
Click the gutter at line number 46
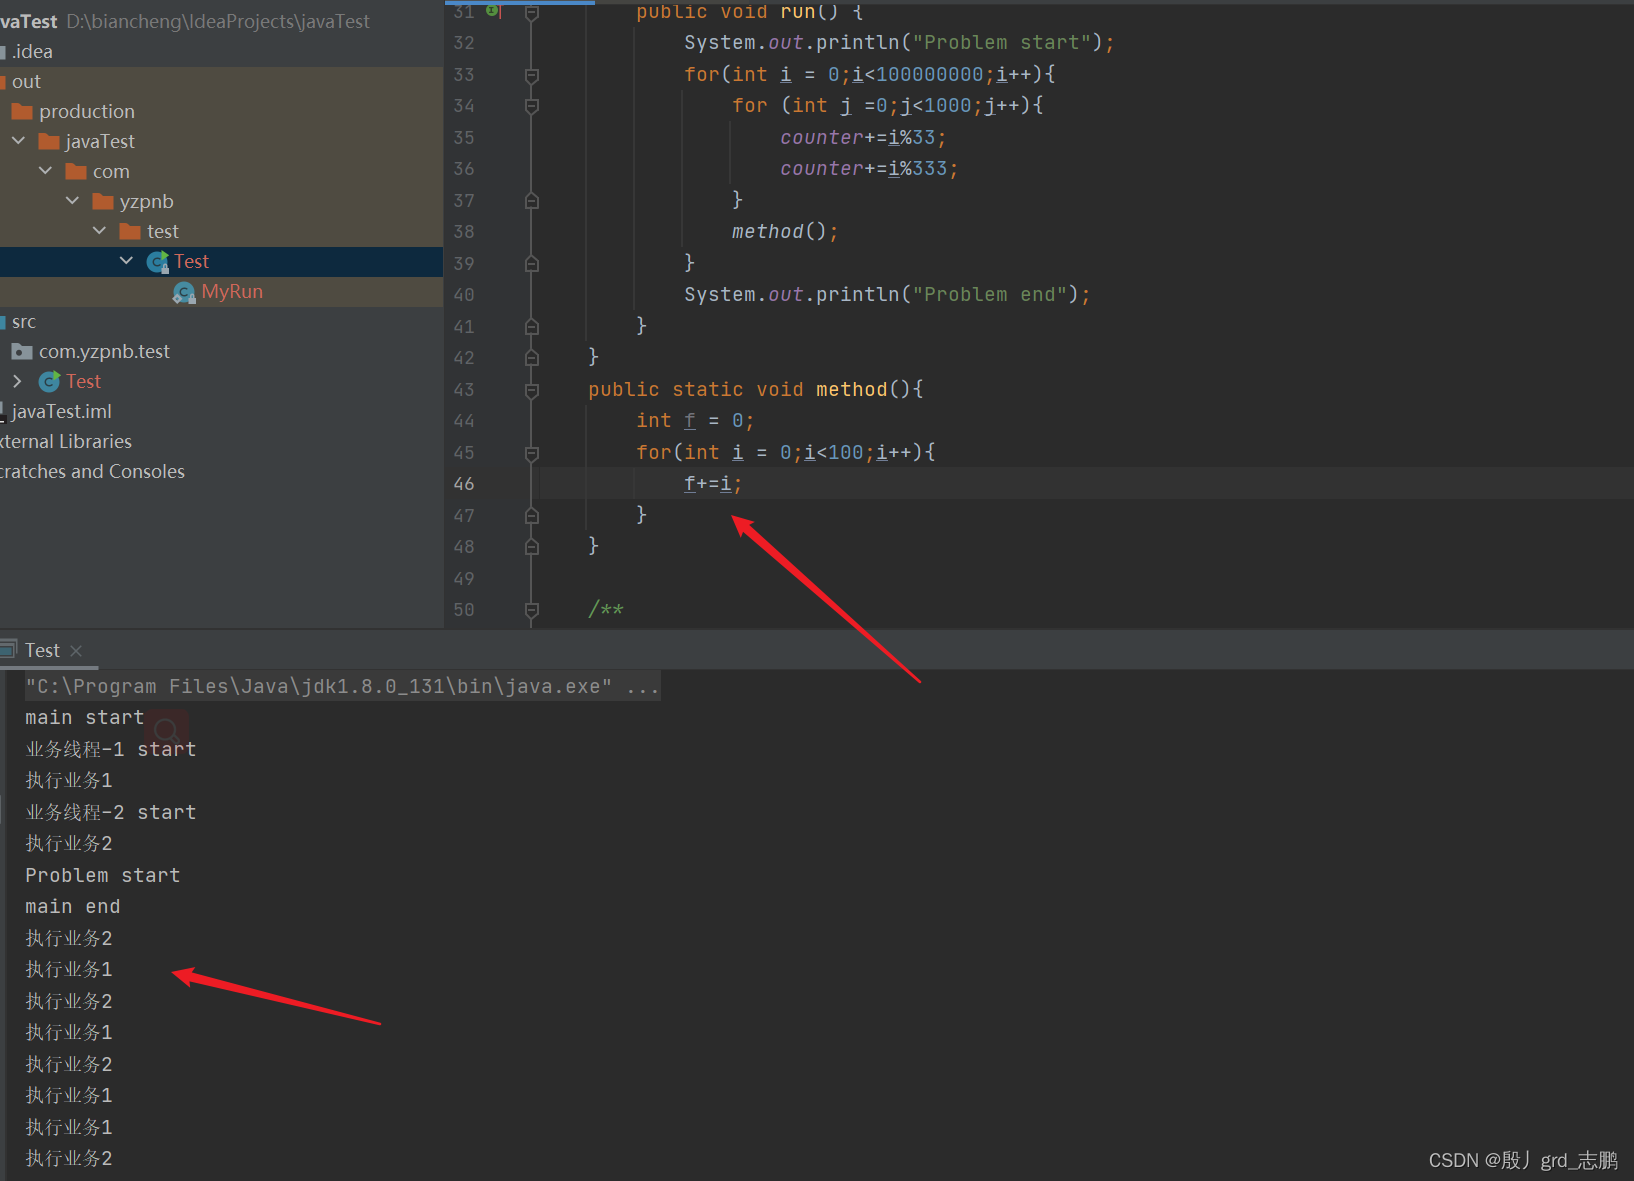tap(464, 484)
